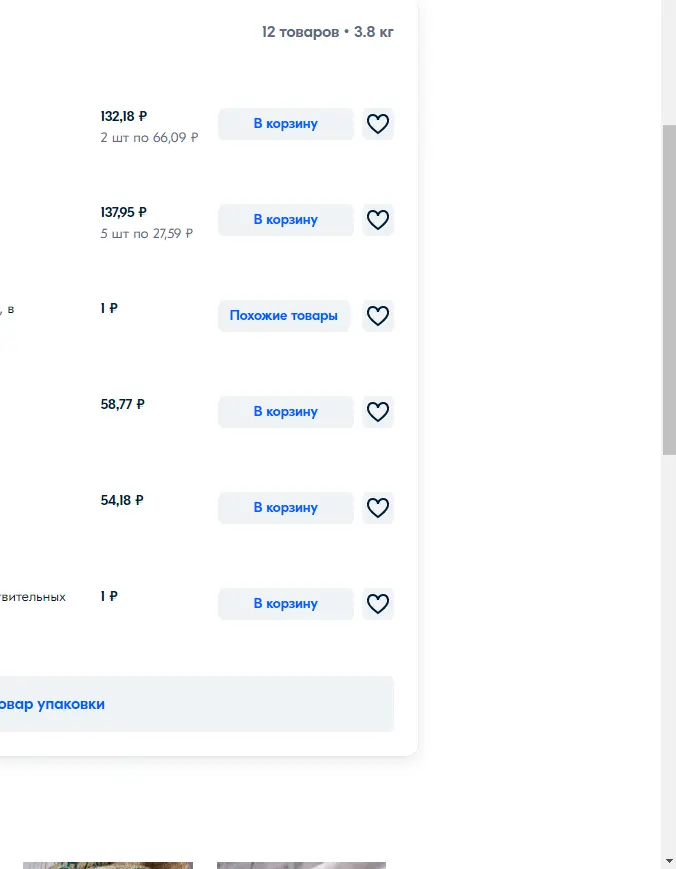The image size is (676, 869).
Task: Favorite the item priced 58,77 ₽
Action: click(378, 412)
